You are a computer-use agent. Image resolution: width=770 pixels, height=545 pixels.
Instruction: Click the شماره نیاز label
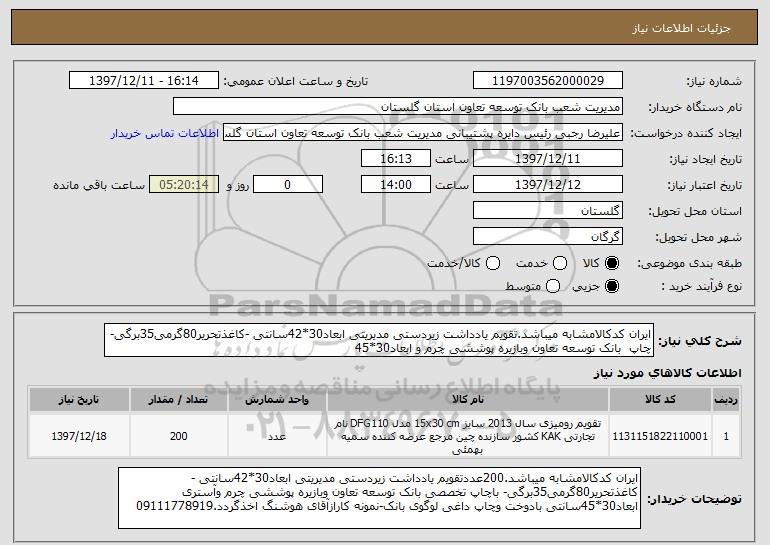pos(713,81)
